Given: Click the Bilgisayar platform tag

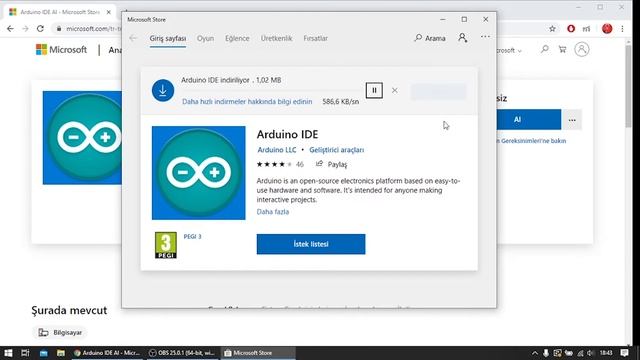Looking at the screenshot, I should coord(60,333).
